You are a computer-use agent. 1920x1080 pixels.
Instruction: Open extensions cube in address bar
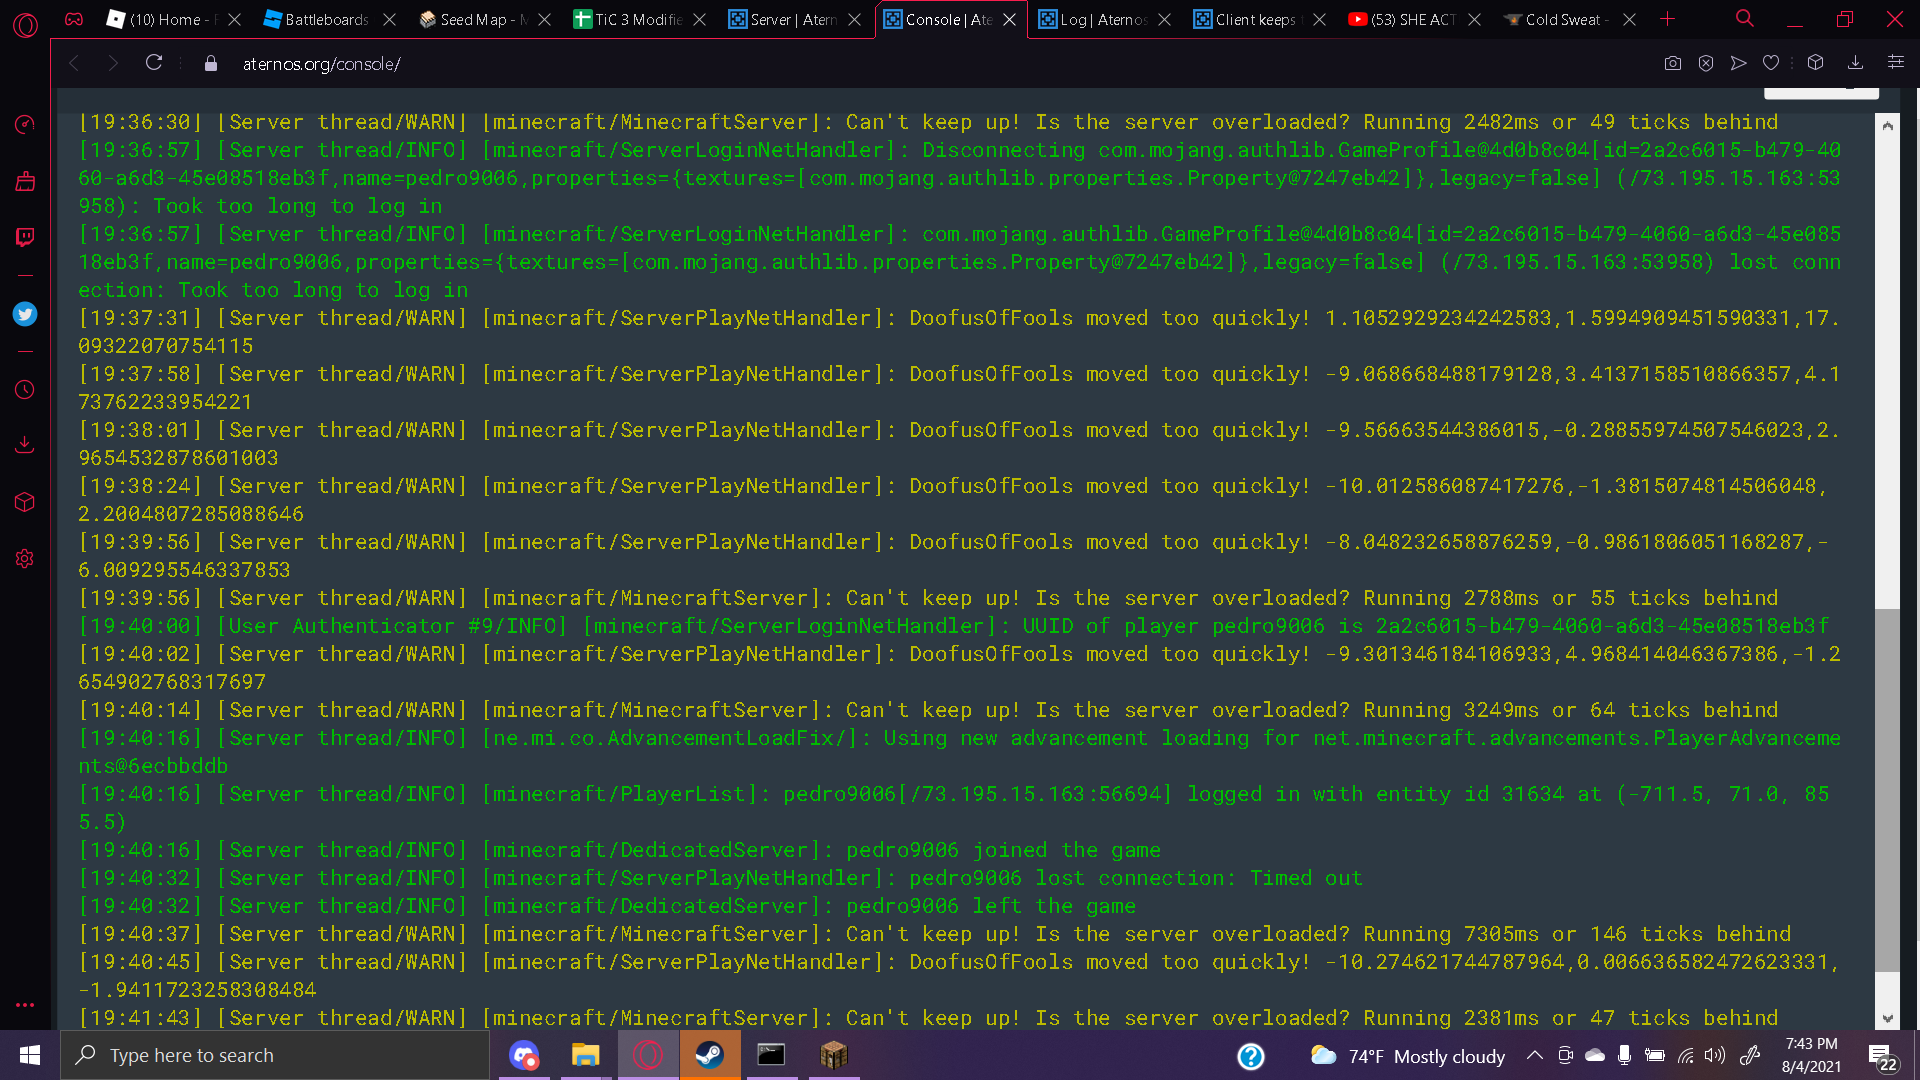pyautogui.click(x=1816, y=63)
